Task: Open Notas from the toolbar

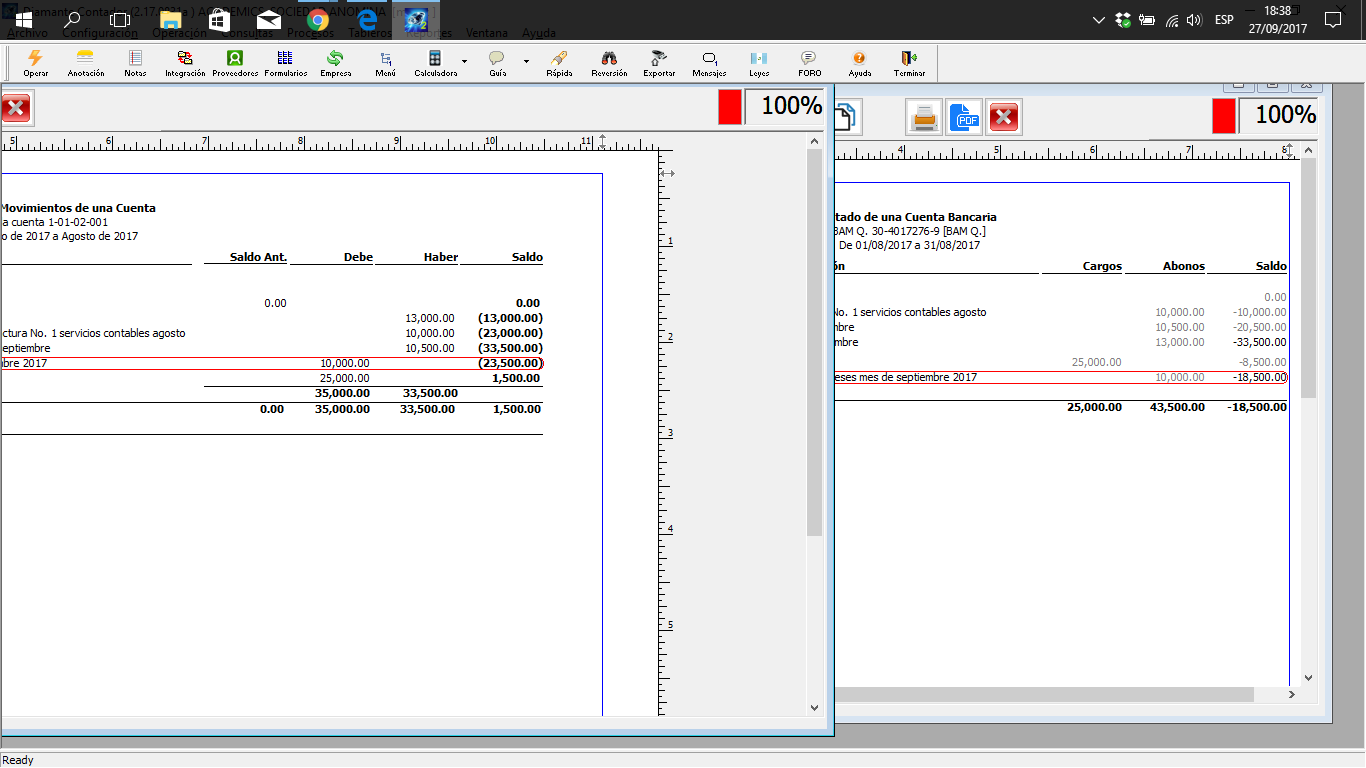Action: click(x=135, y=63)
